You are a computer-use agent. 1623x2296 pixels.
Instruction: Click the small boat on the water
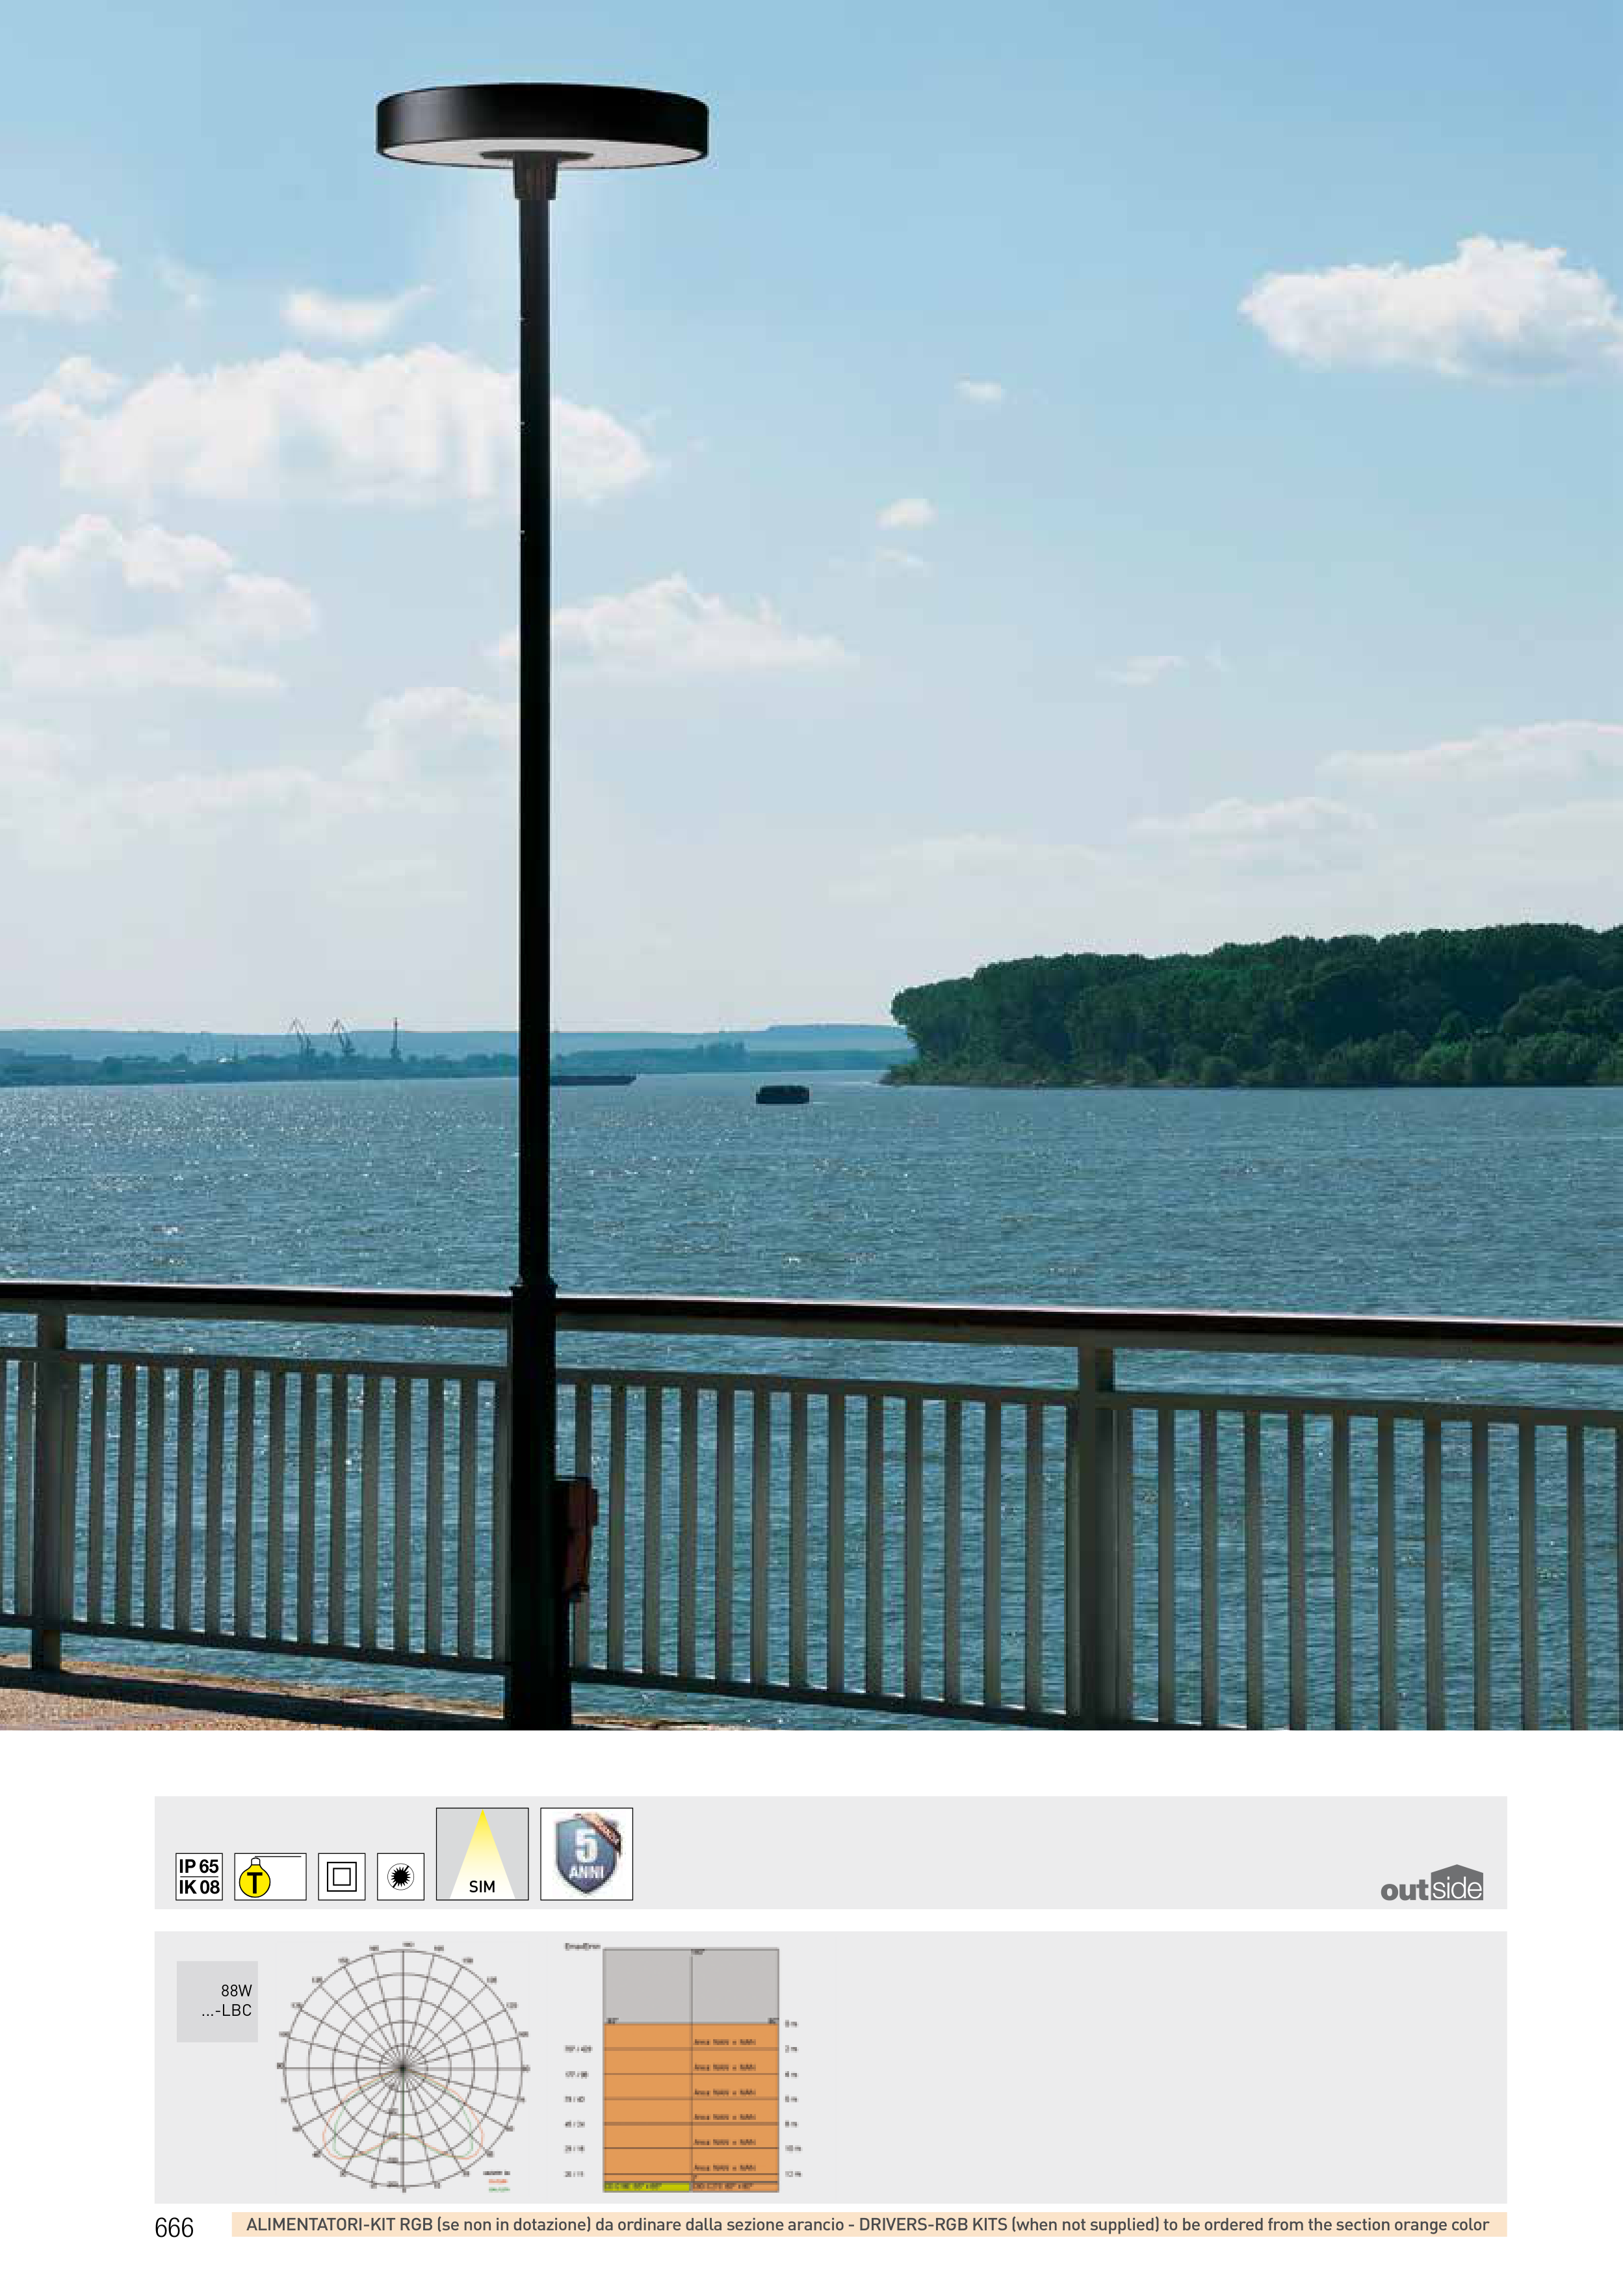point(782,1094)
